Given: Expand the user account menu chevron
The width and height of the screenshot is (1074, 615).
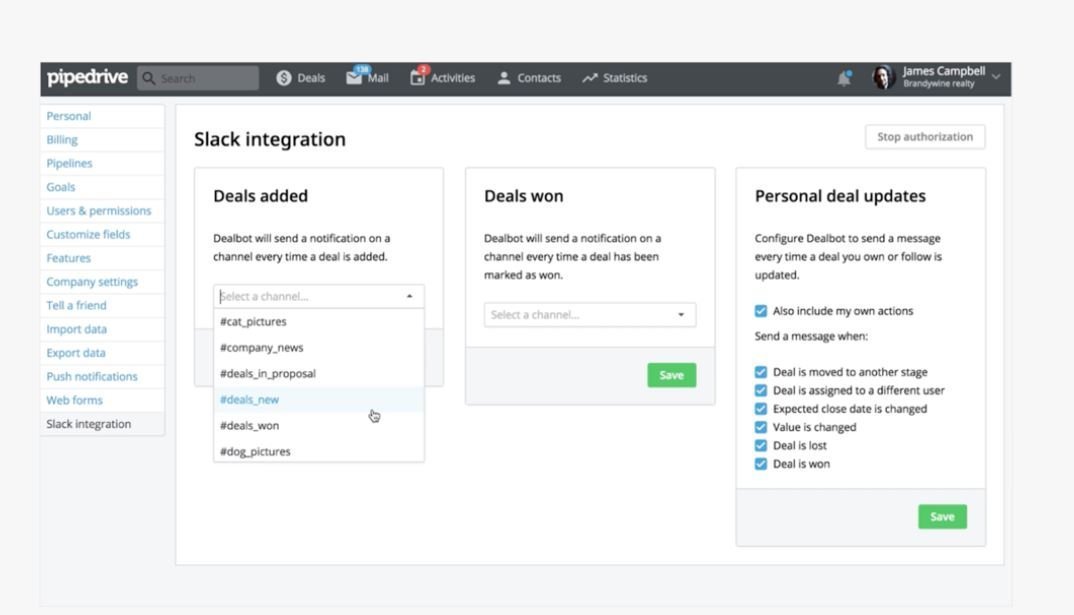Looking at the screenshot, I should tap(996, 77).
